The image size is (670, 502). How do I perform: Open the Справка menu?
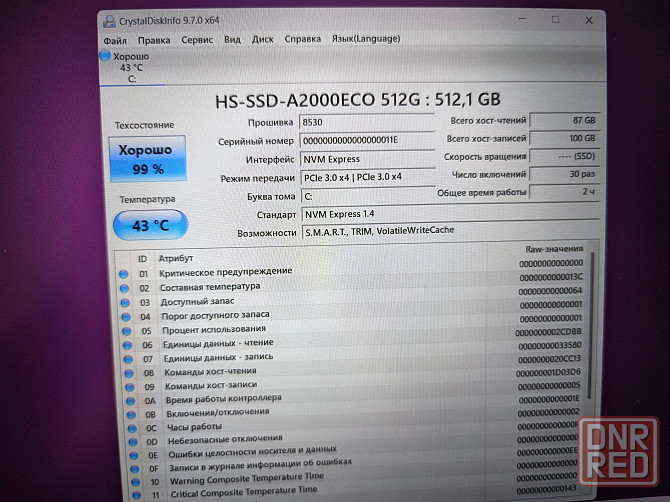[303, 39]
